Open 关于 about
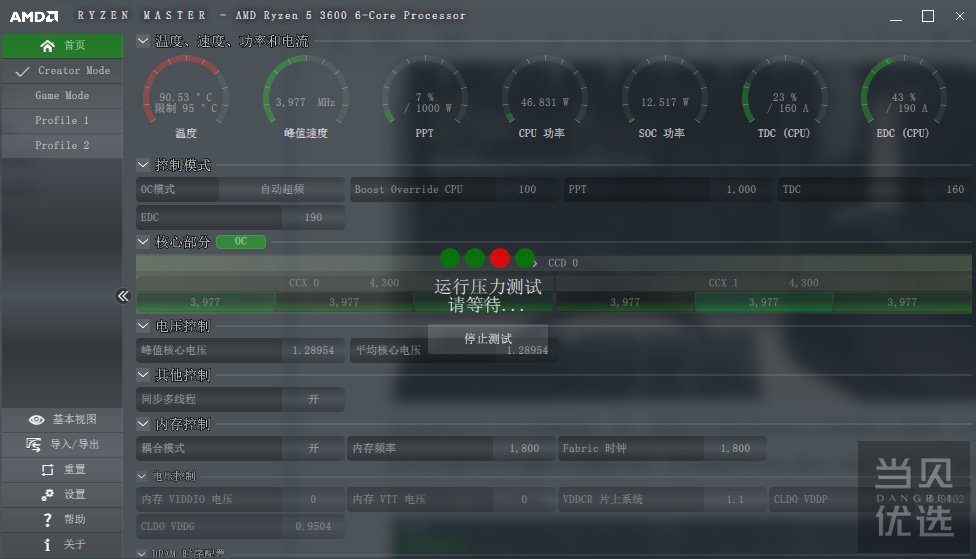Image resolution: width=976 pixels, height=559 pixels. (62, 545)
